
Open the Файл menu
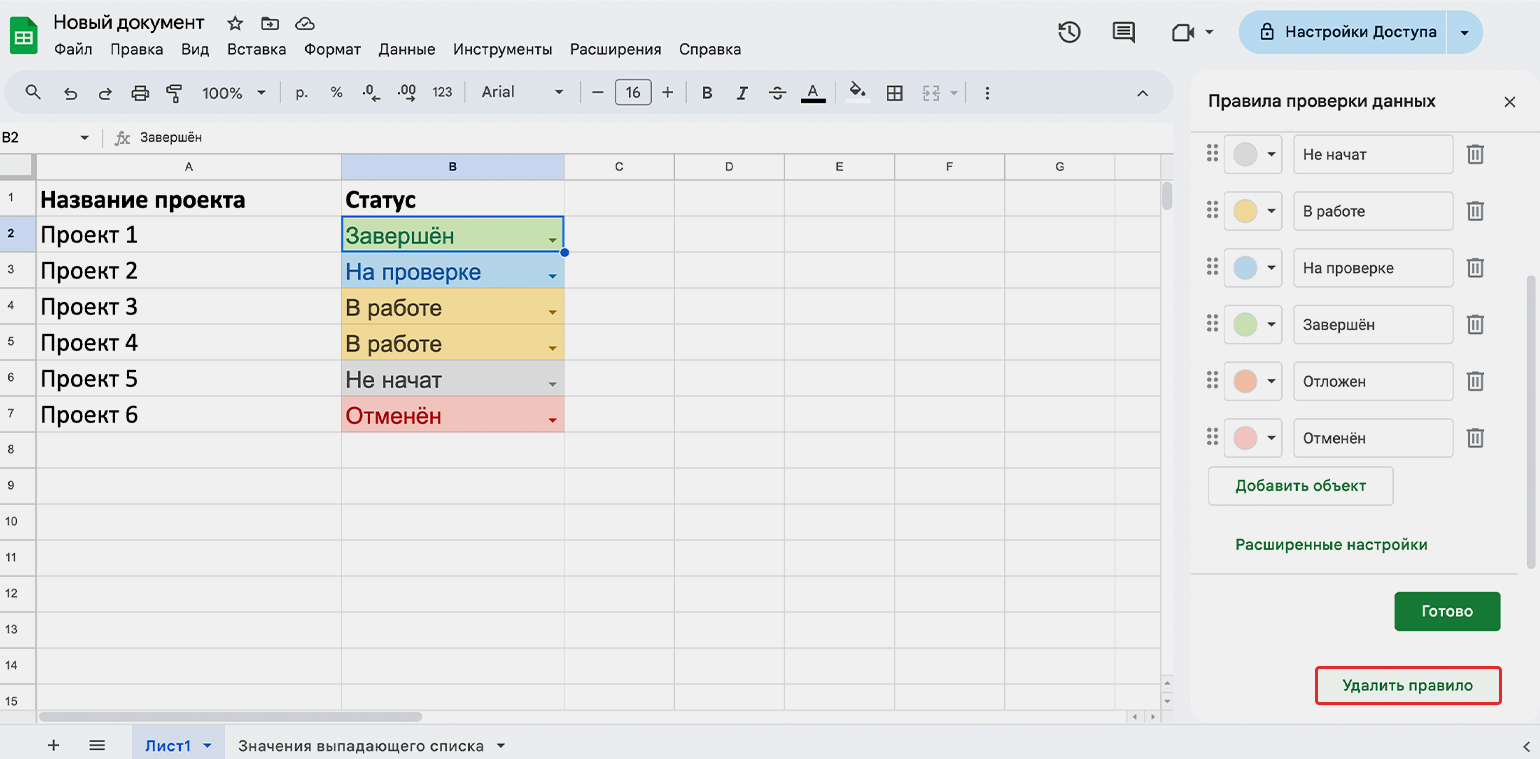tap(73, 49)
